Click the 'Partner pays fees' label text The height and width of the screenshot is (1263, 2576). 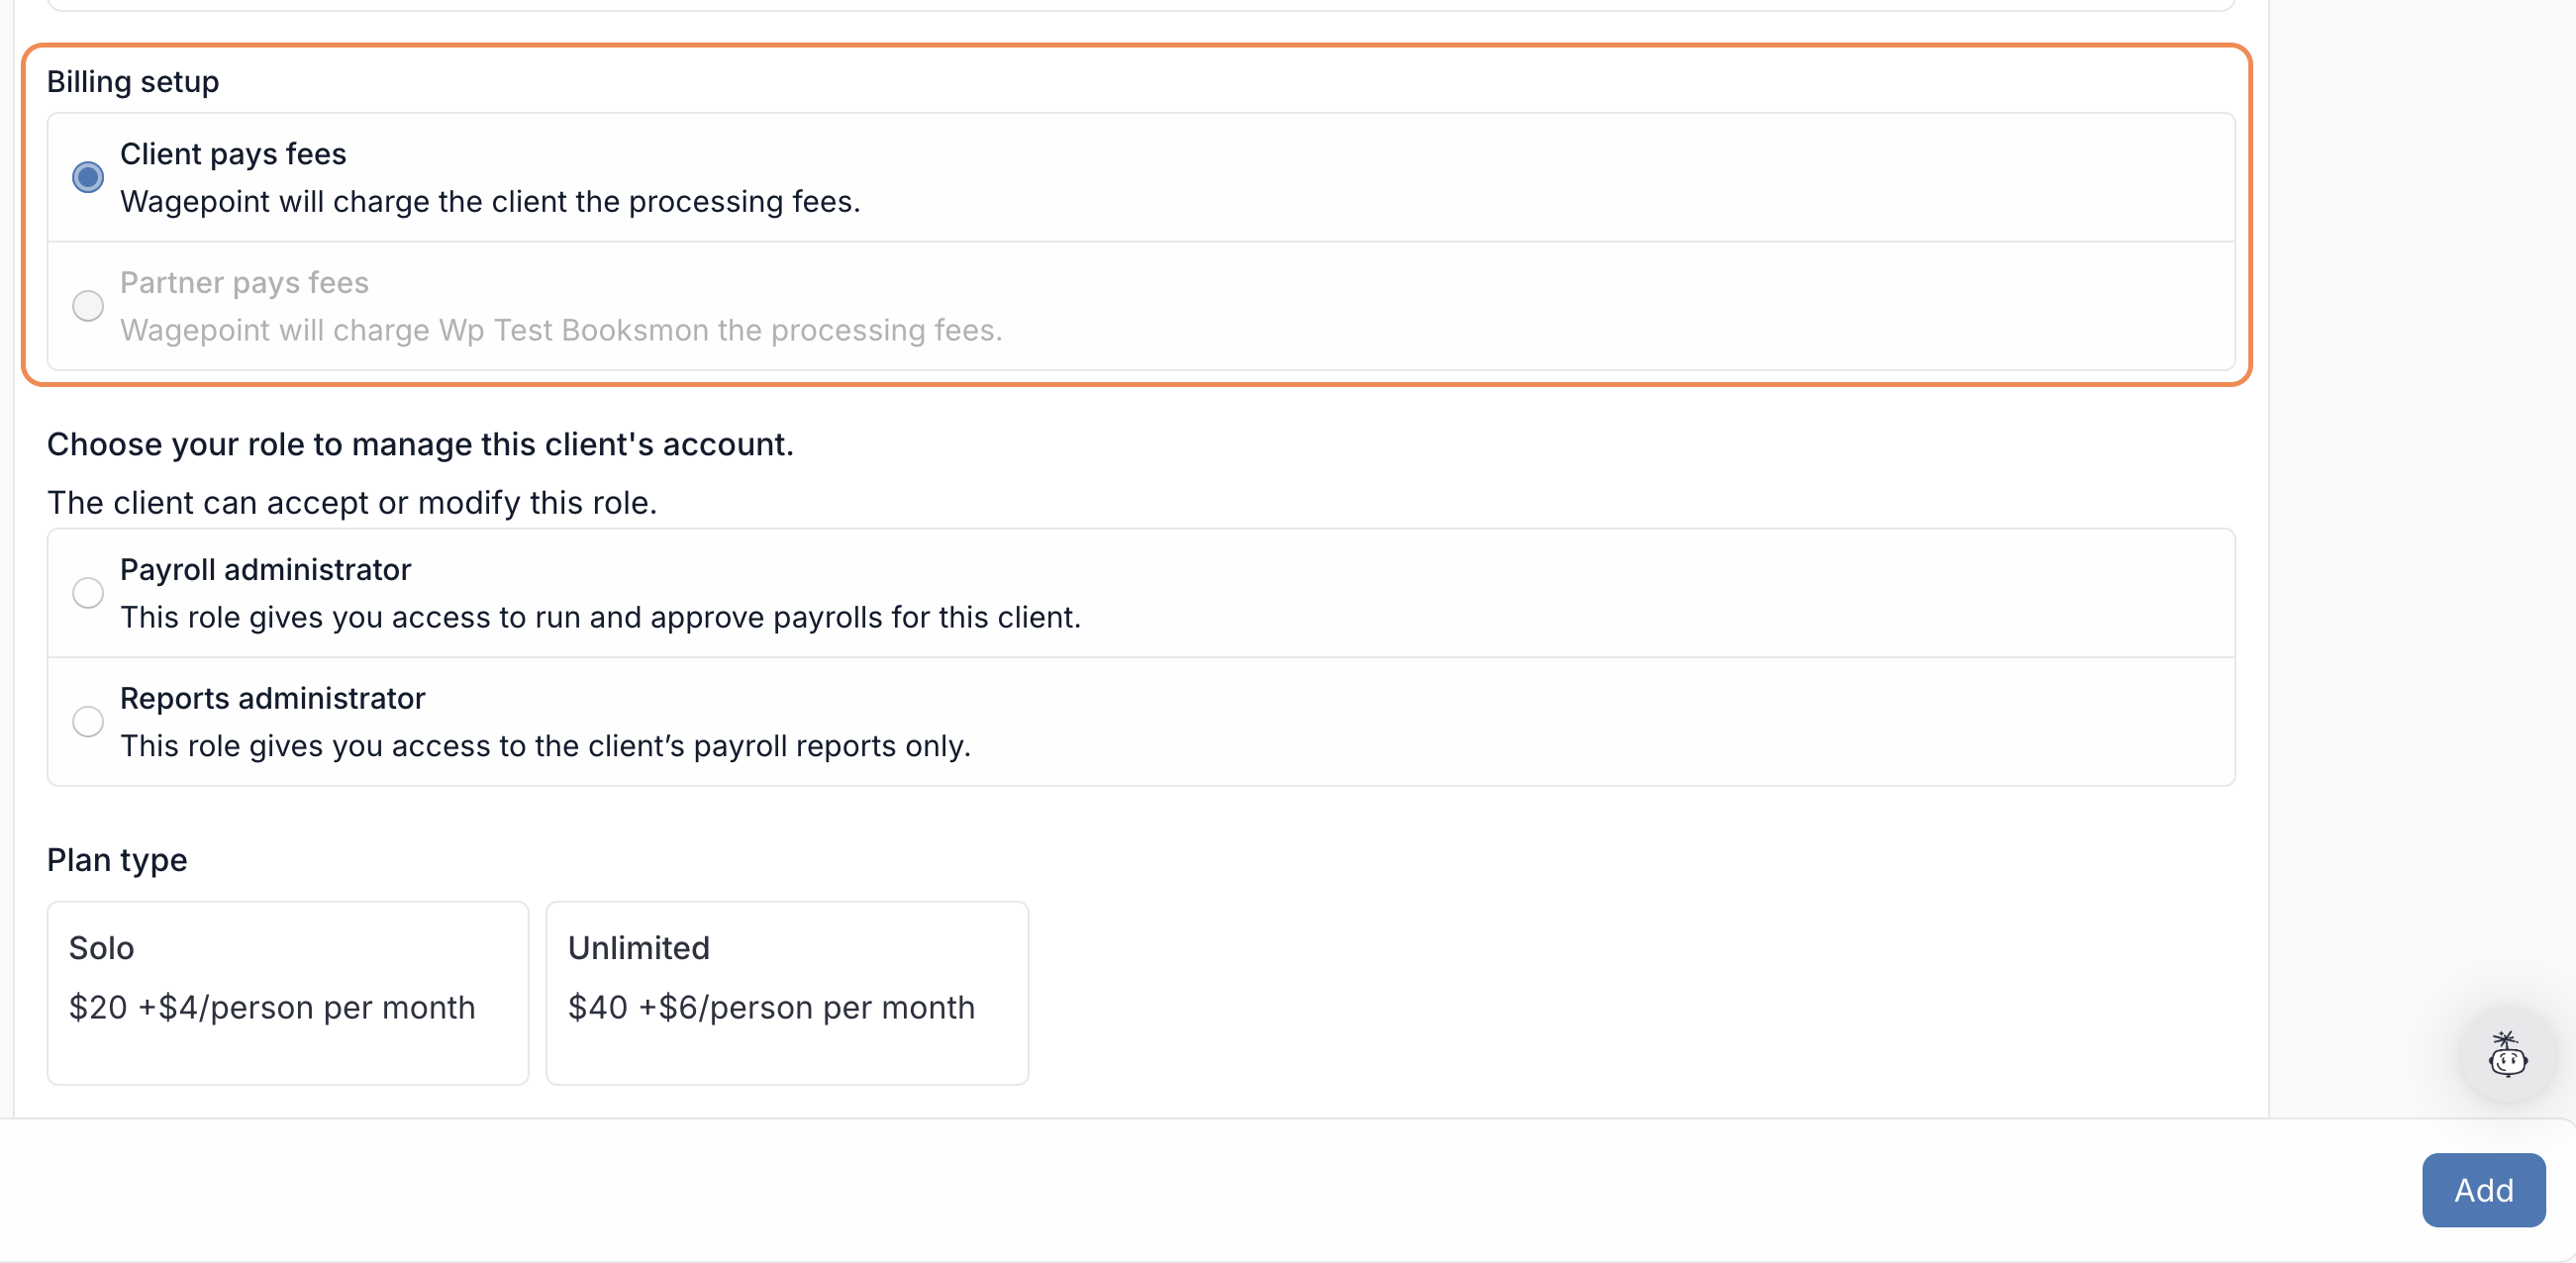[244, 283]
